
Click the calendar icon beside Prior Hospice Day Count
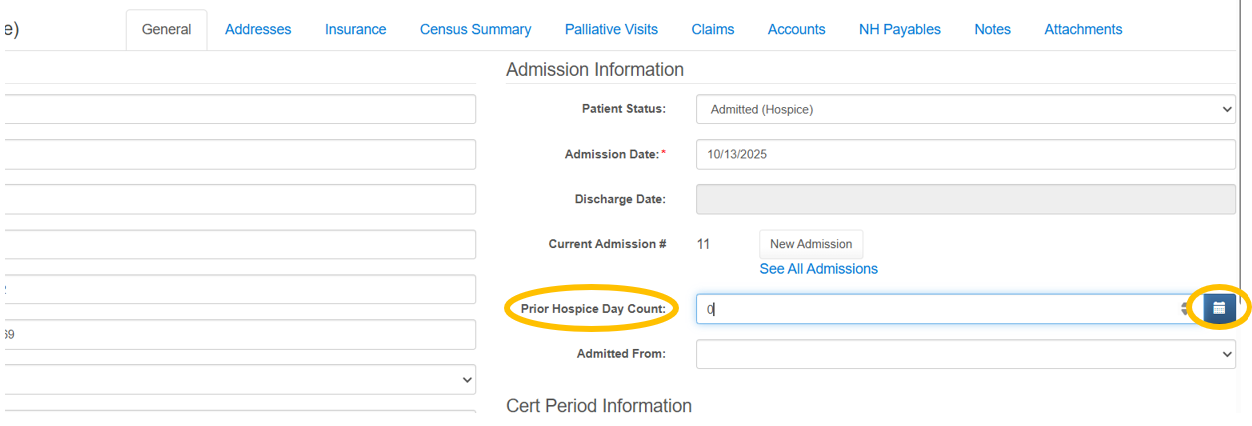click(1219, 309)
